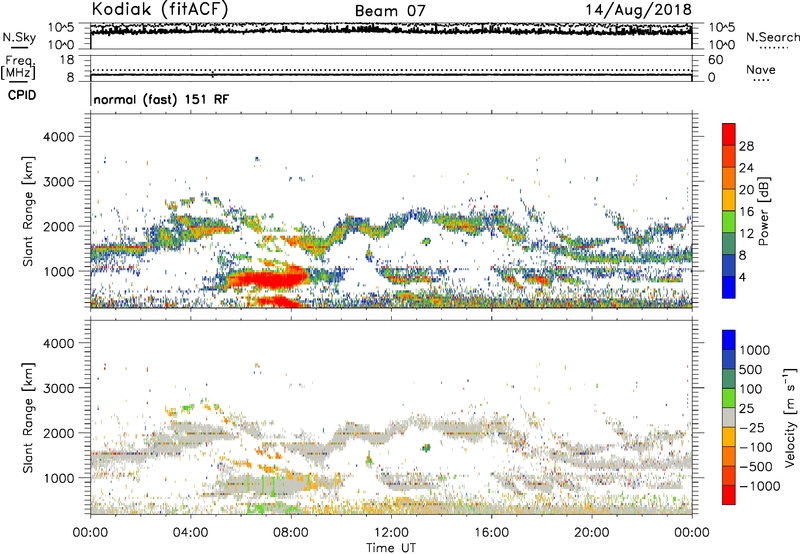Click the '12:00' time tick label
This screenshot has width=800, height=554.
point(391,533)
